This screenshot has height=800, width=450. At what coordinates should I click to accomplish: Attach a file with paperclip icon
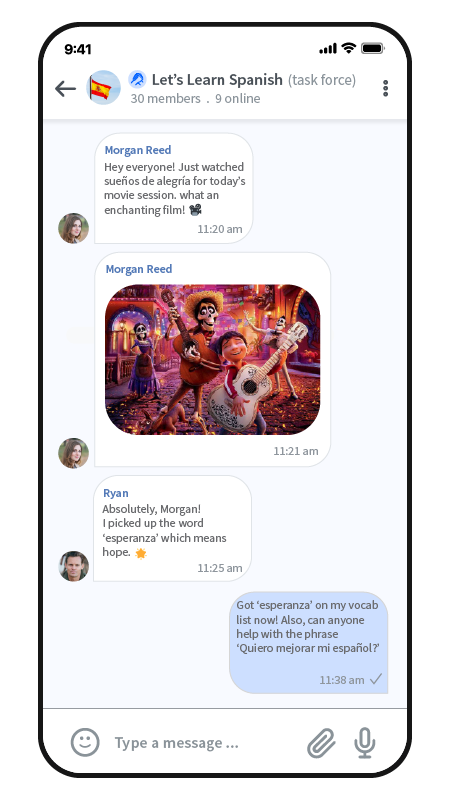coord(321,743)
